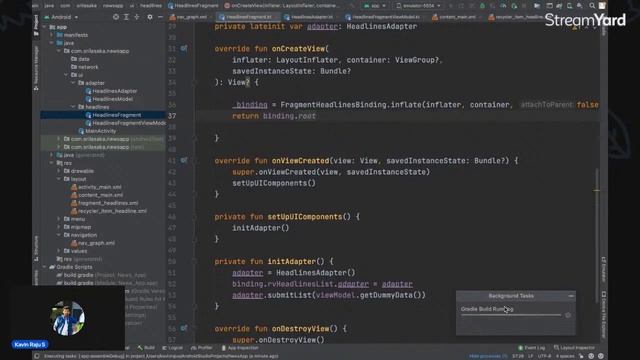This screenshot has width=640, height=360.
Task: Select HeadlinesFragment in project tree
Action: [x=113, y=115]
